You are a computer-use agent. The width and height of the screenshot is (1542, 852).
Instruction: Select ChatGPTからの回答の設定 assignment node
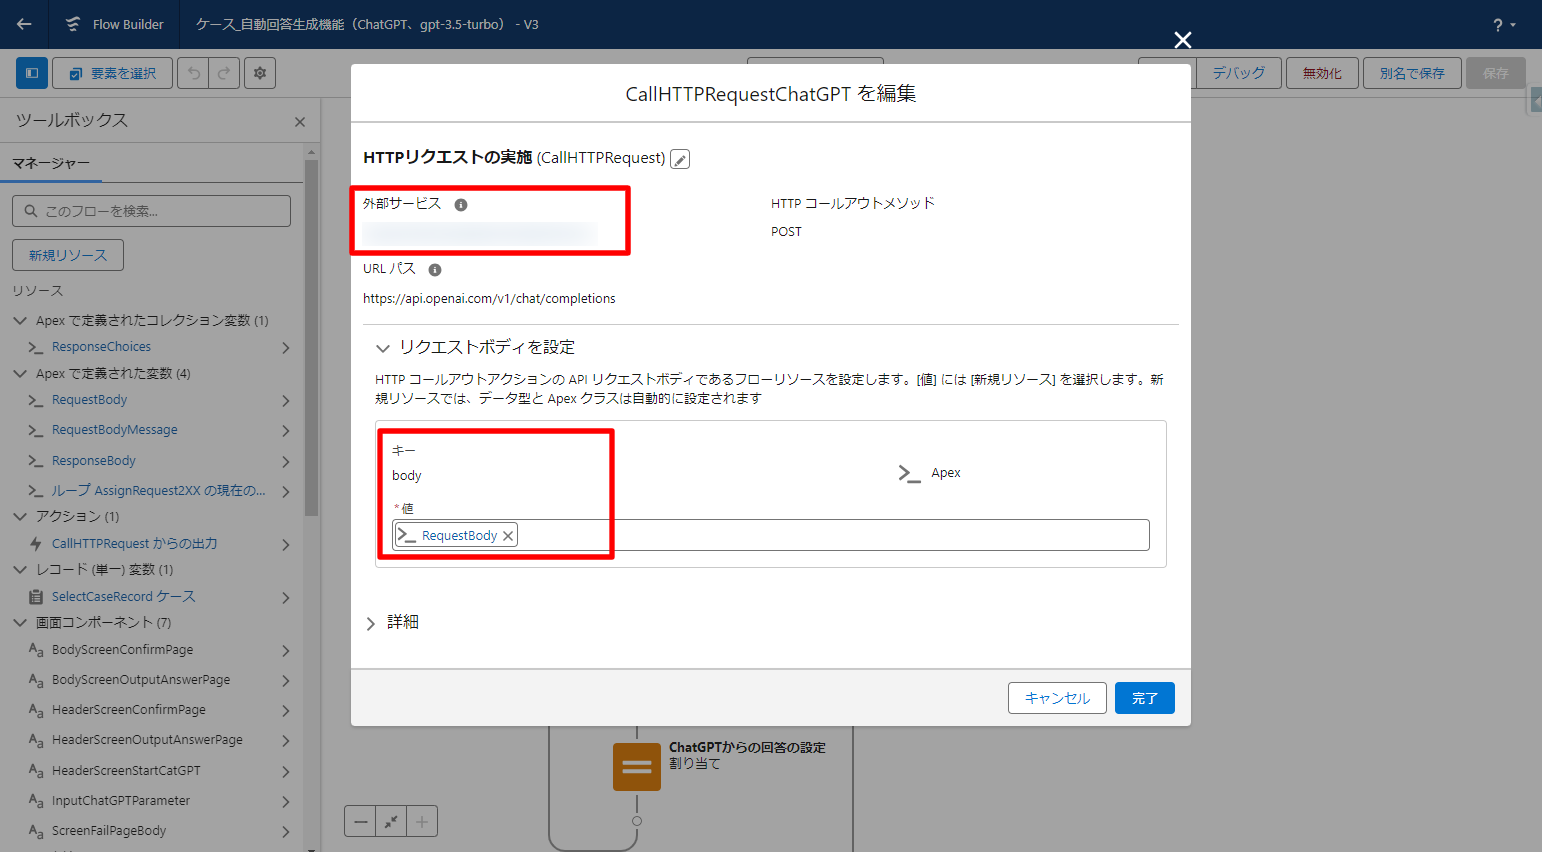[x=637, y=767]
